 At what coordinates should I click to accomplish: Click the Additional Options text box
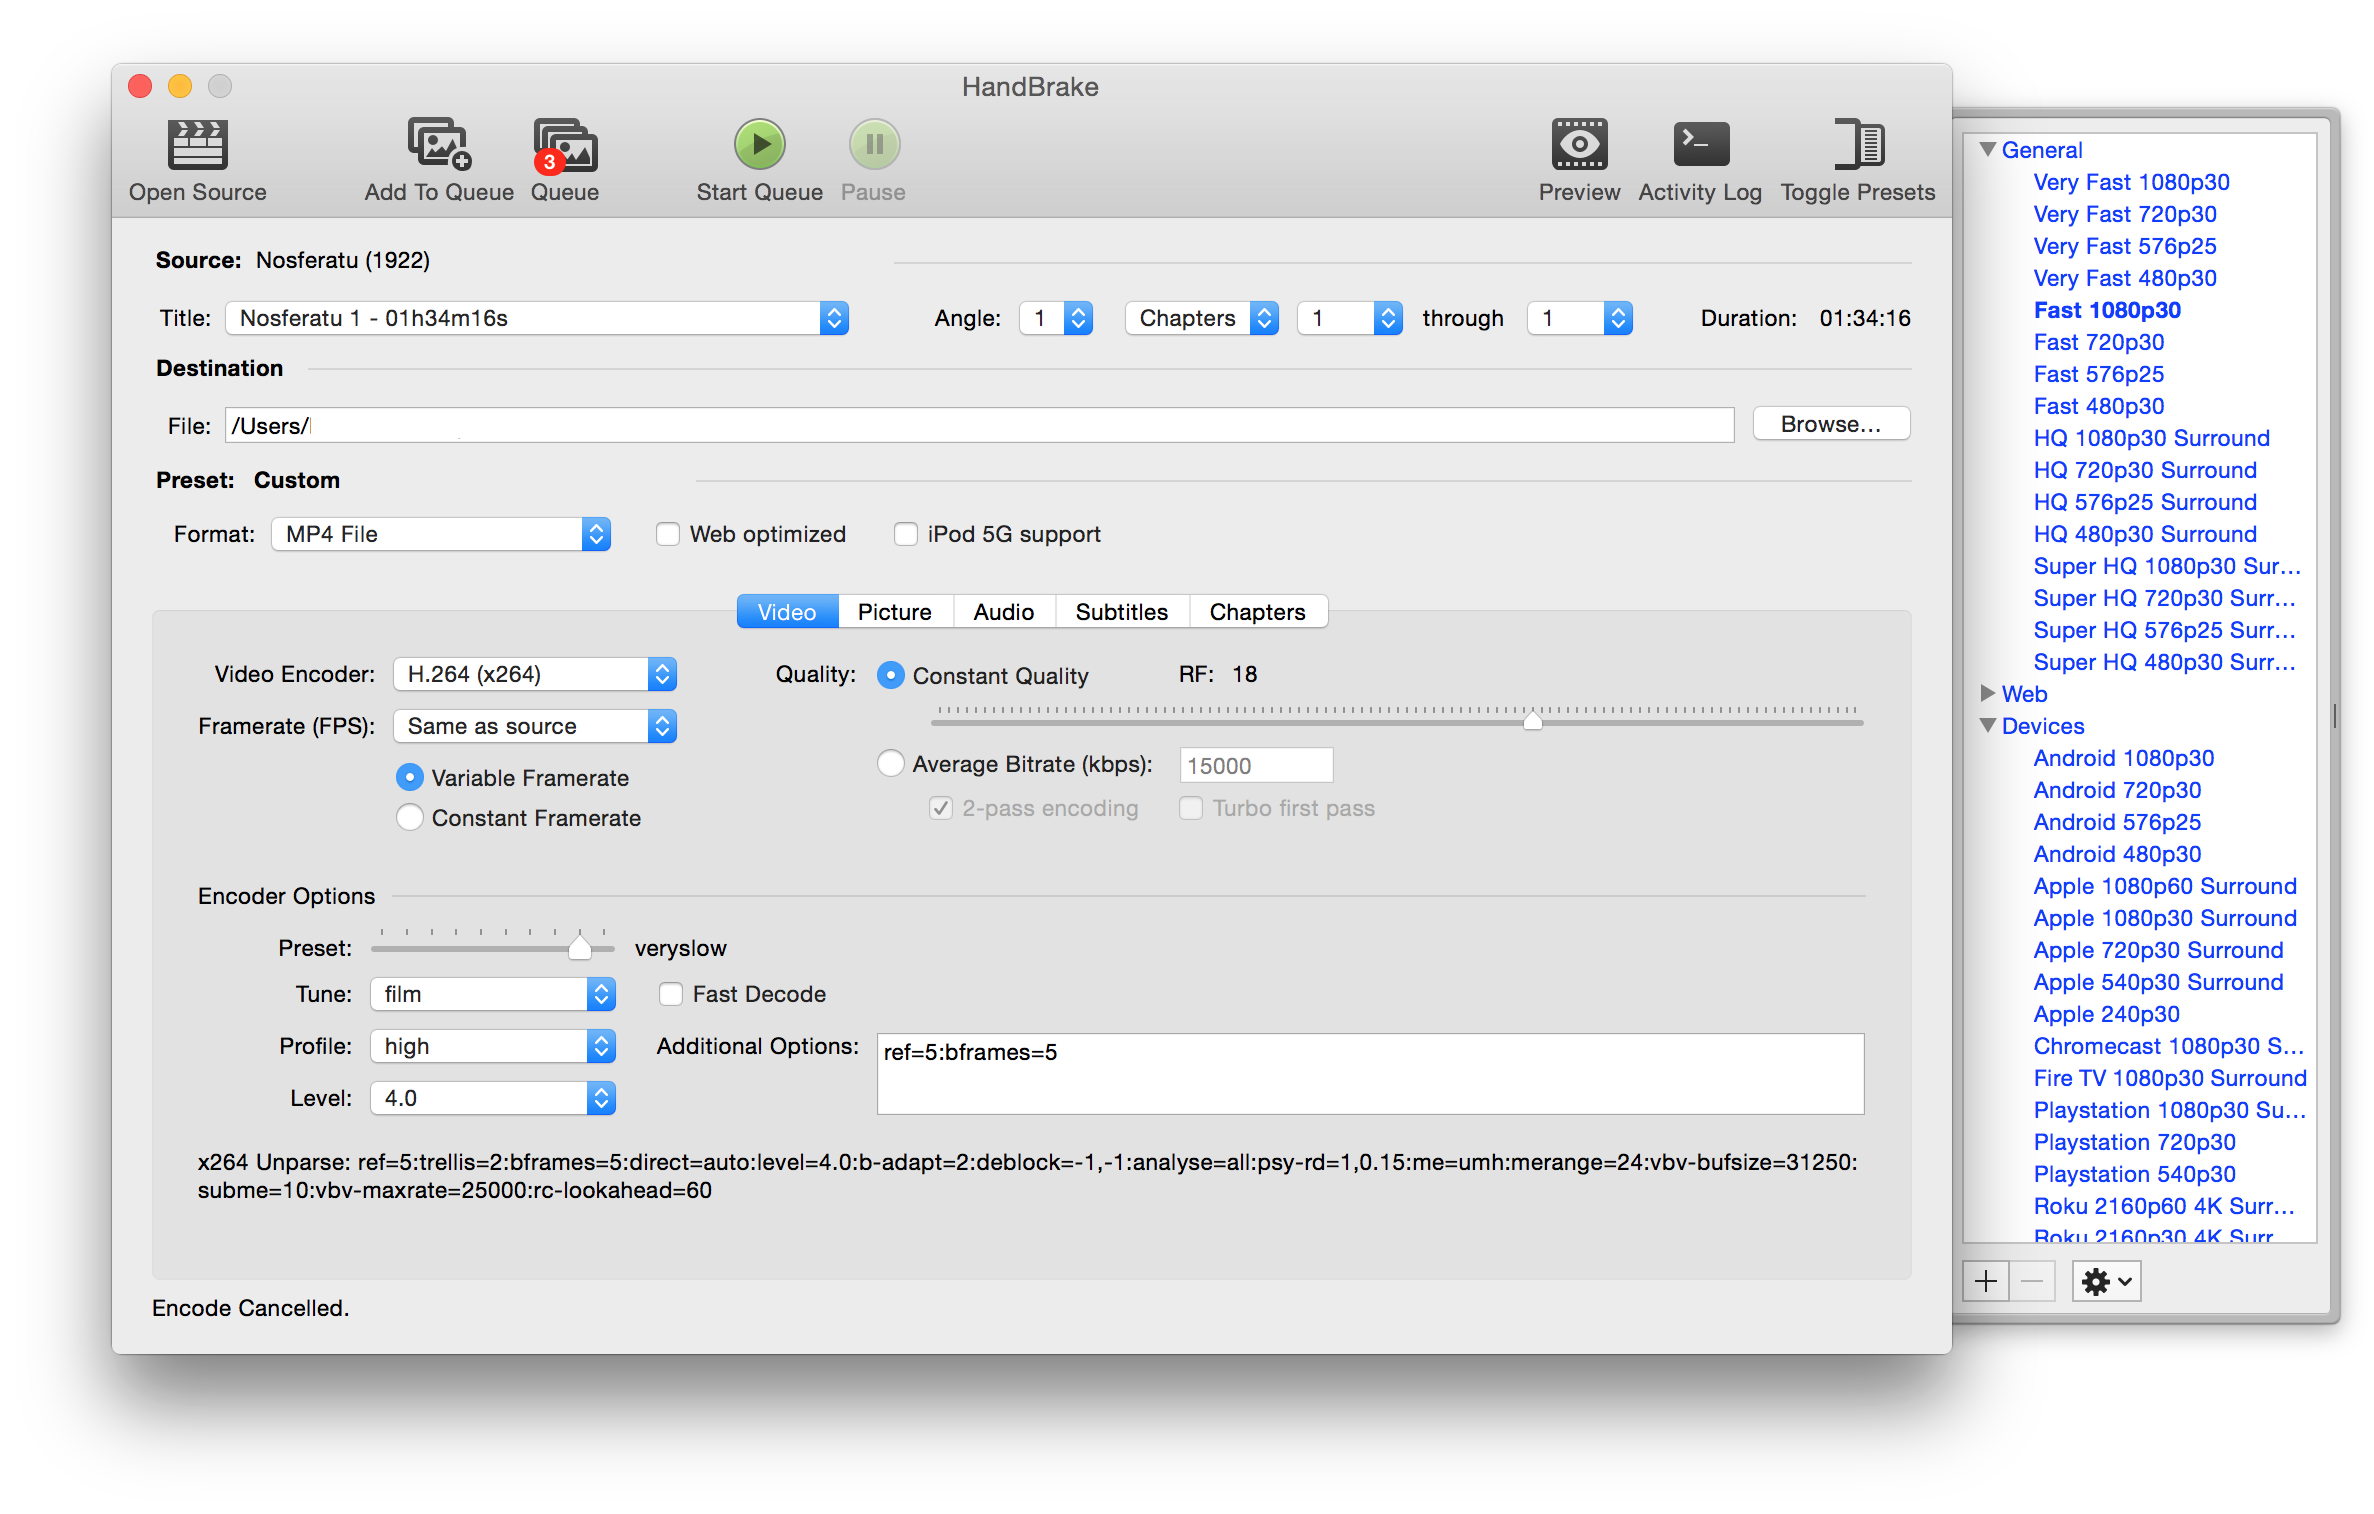coord(1370,1073)
